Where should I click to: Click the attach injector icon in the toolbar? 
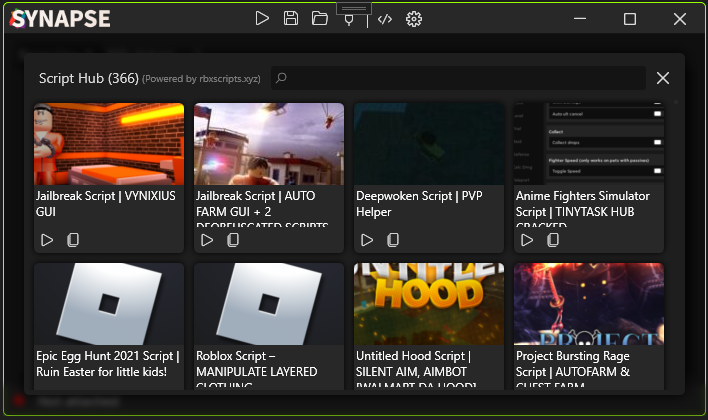[x=349, y=20]
